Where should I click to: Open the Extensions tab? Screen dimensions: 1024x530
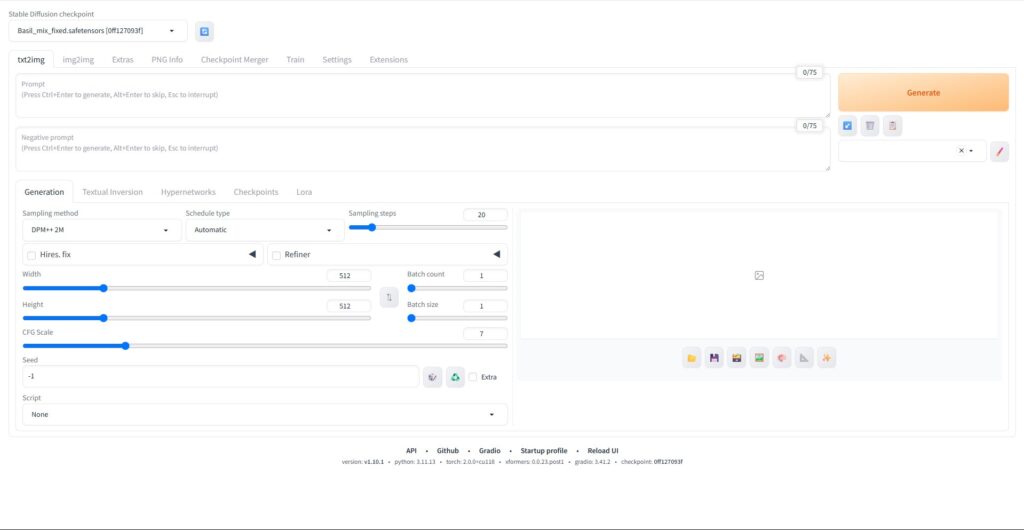click(x=389, y=59)
